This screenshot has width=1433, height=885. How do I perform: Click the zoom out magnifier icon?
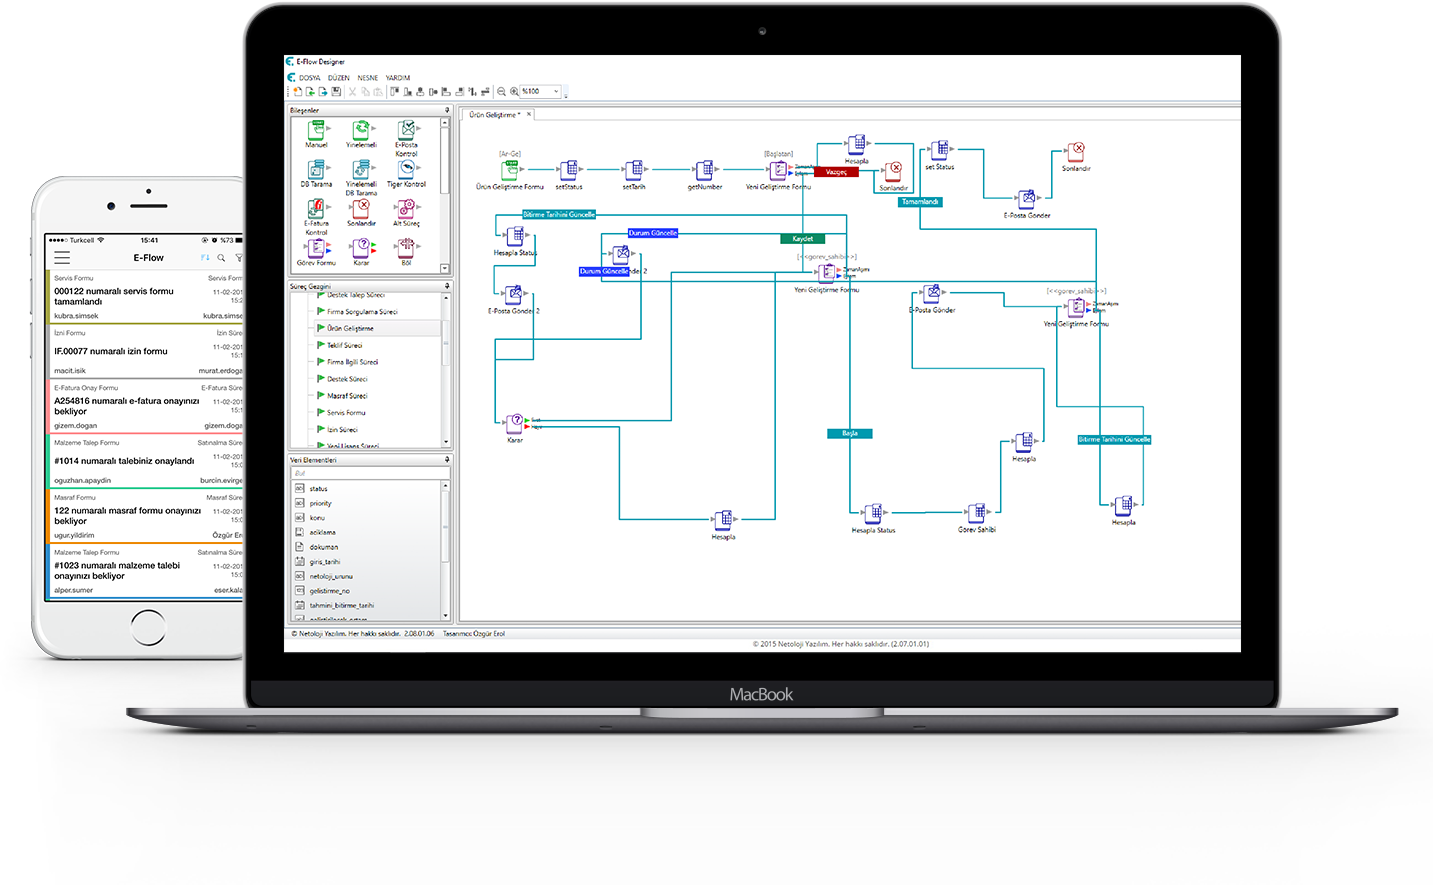pyautogui.click(x=502, y=91)
